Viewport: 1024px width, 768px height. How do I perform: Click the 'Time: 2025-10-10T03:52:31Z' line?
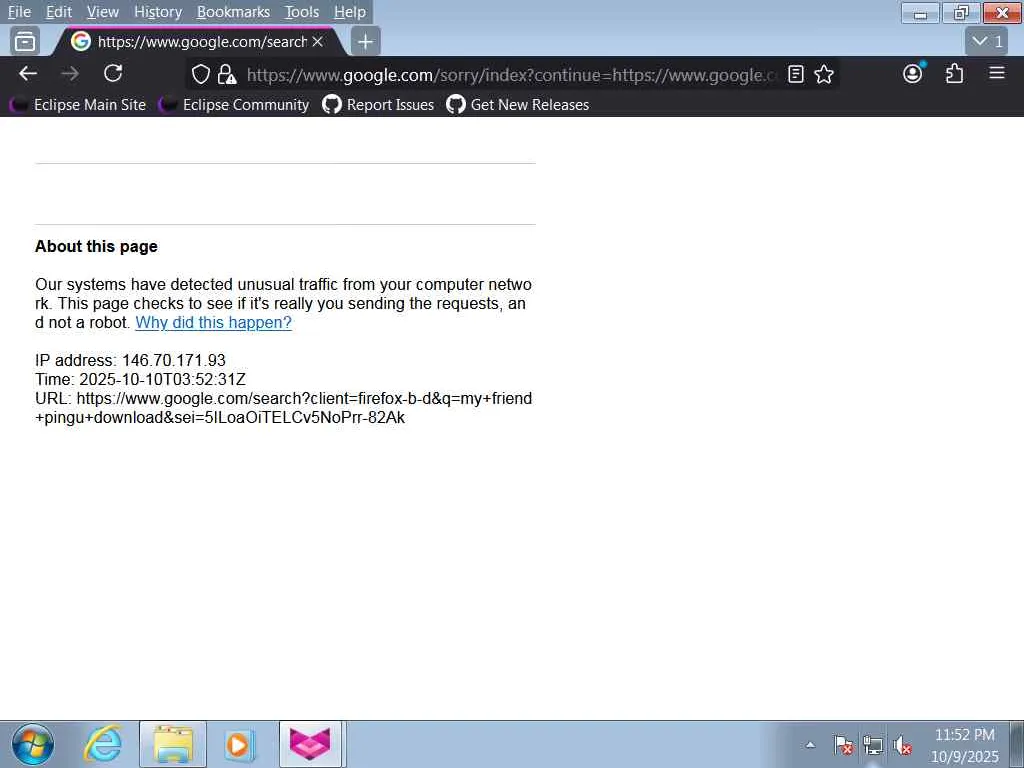(140, 379)
